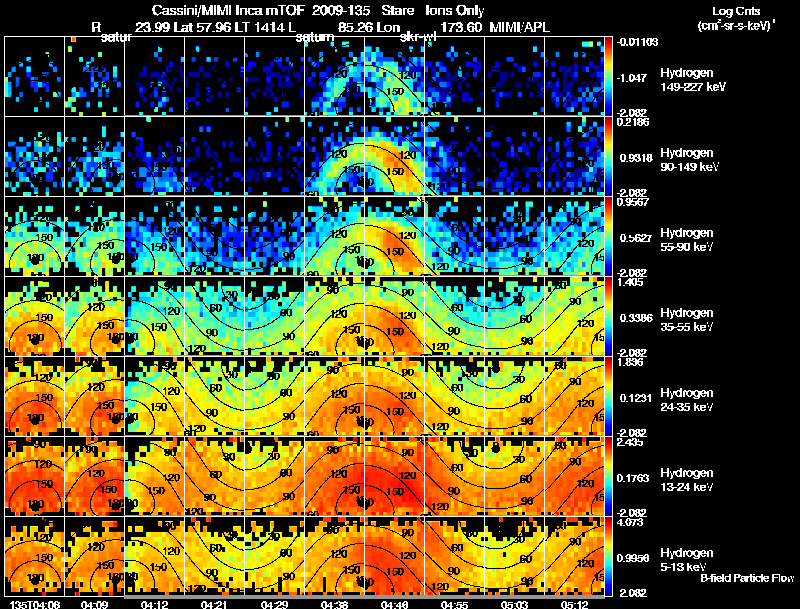Screen dimensions: 800x609
Task: Select the 149-227 keV panel at 04:46
Action: (394, 77)
